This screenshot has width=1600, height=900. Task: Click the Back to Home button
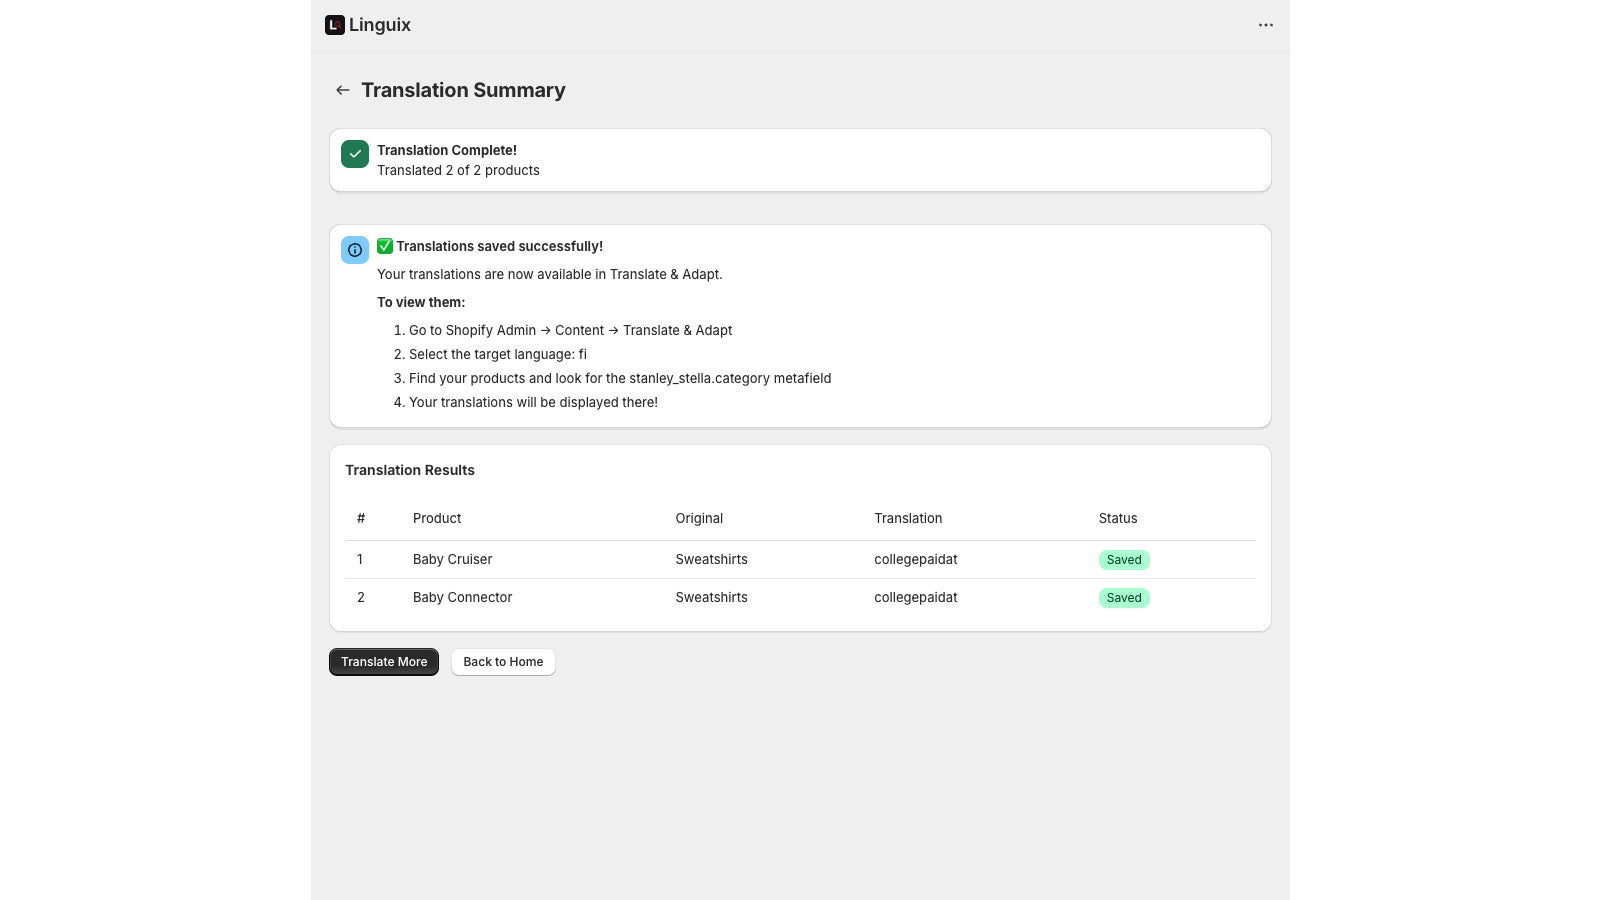coord(503,662)
